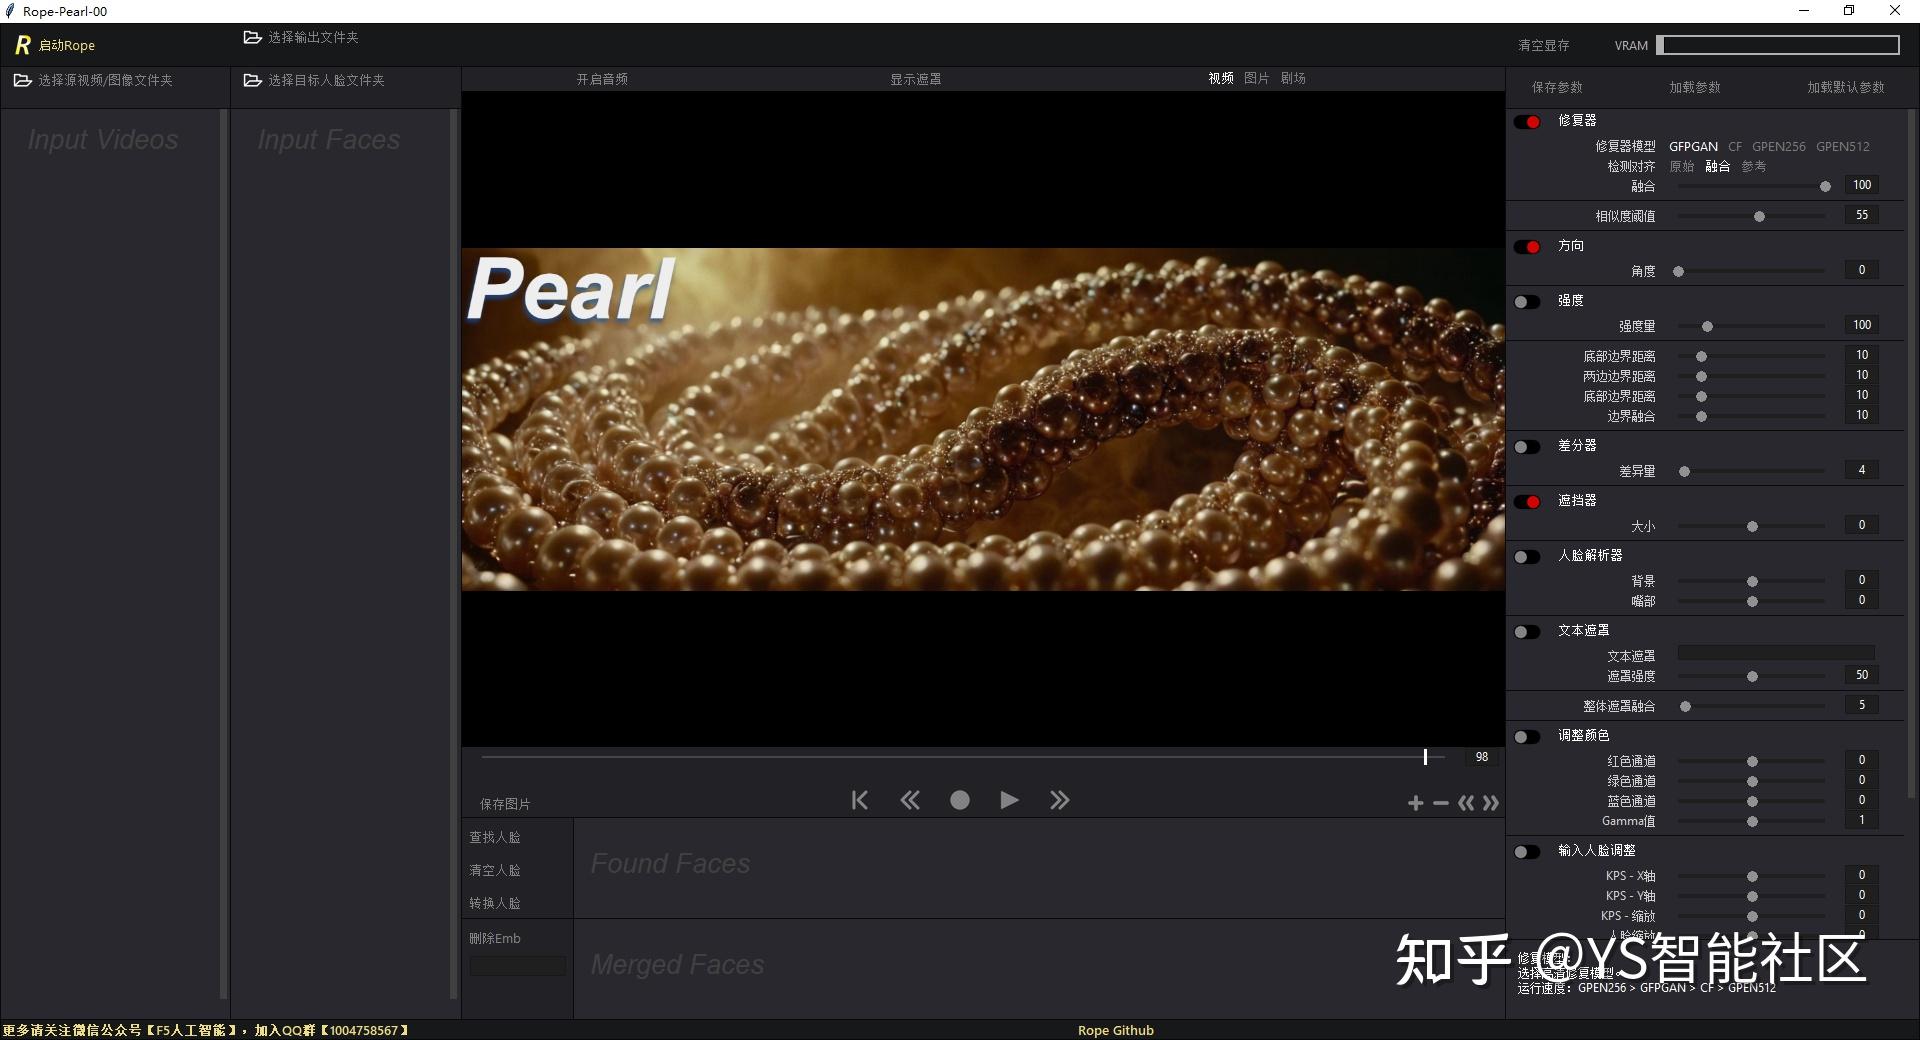Screen dimensions: 1920x1040
Task: Zoom out with the minus icon
Action: pos(1440,803)
